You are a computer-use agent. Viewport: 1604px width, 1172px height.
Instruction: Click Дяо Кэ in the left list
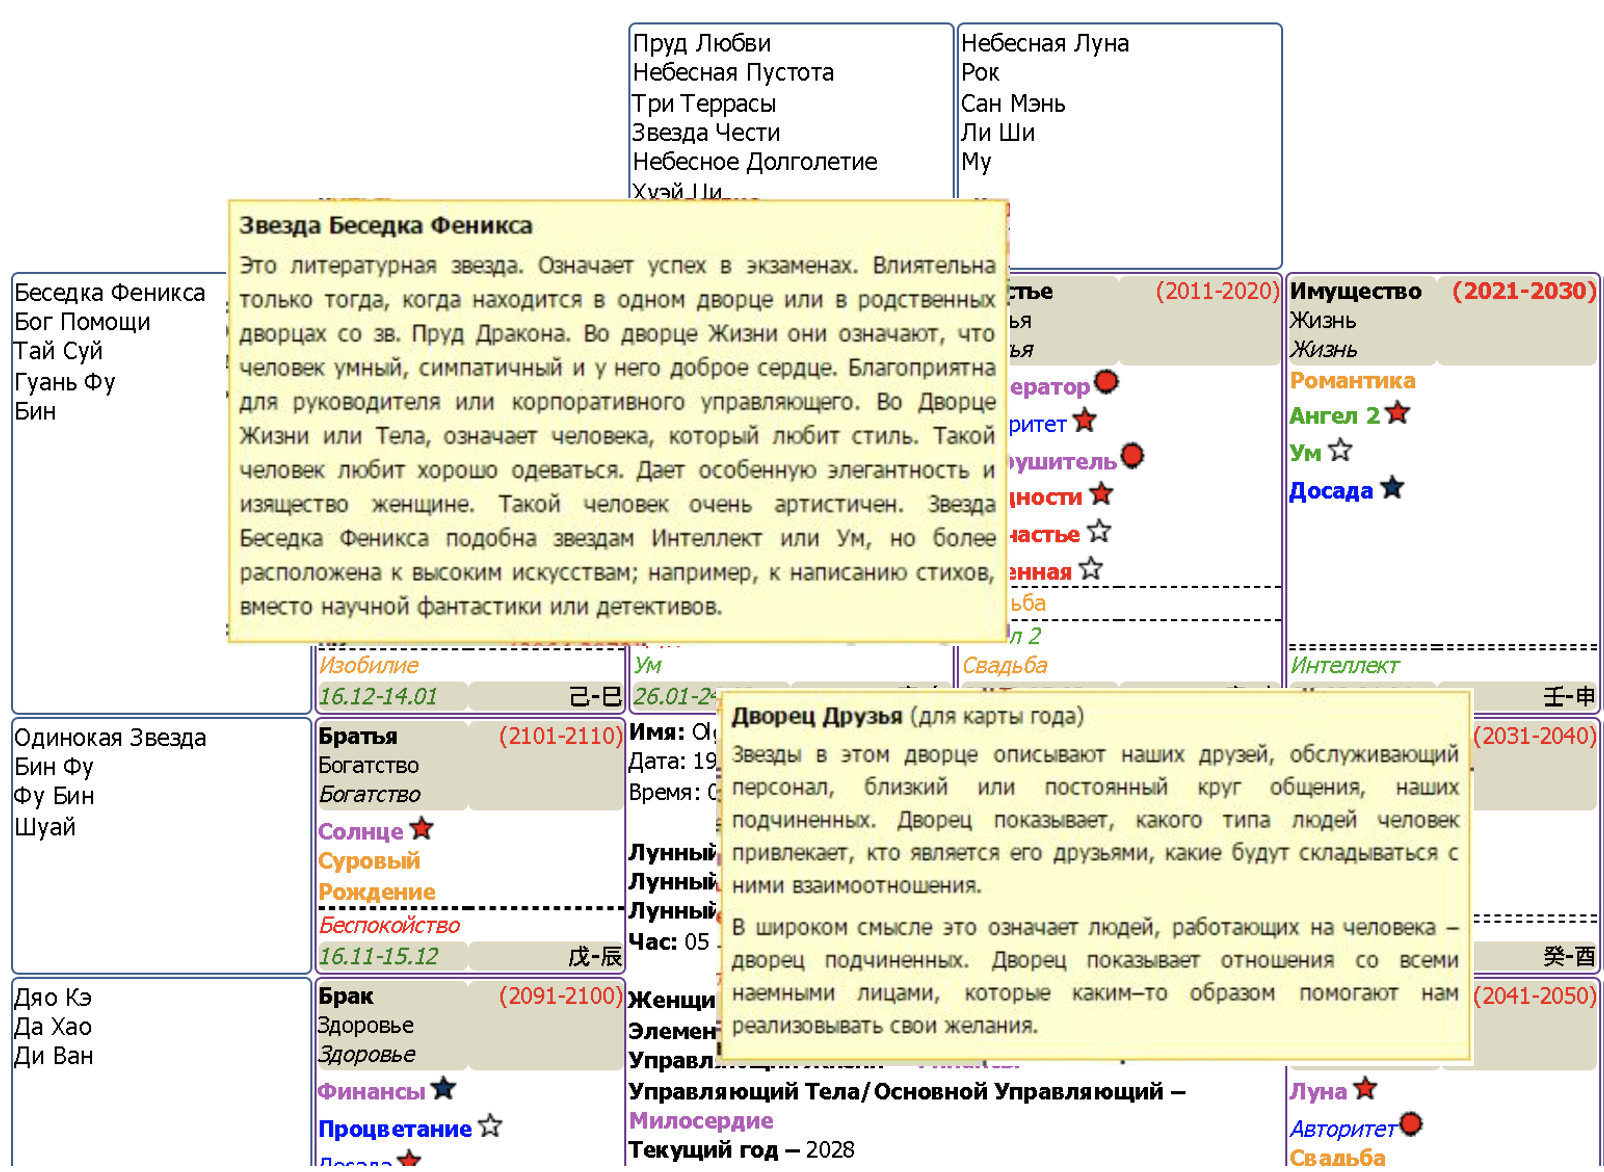(53, 998)
